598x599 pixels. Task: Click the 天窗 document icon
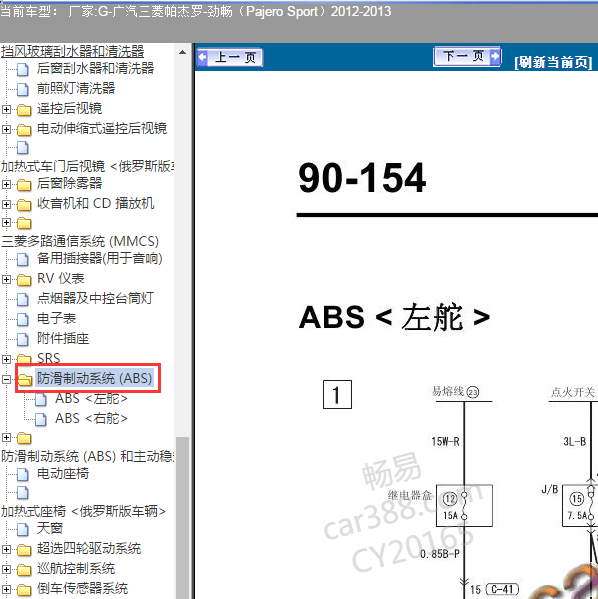coord(23,529)
